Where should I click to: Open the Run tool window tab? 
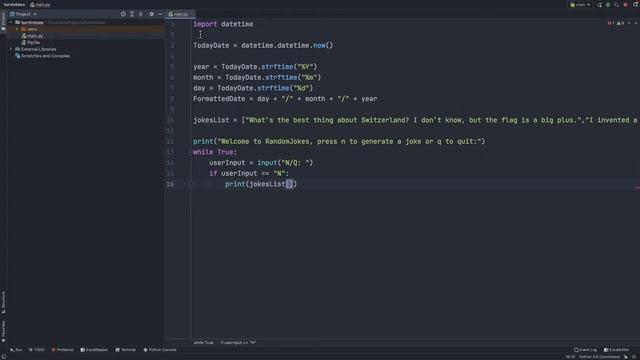click(16, 350)
